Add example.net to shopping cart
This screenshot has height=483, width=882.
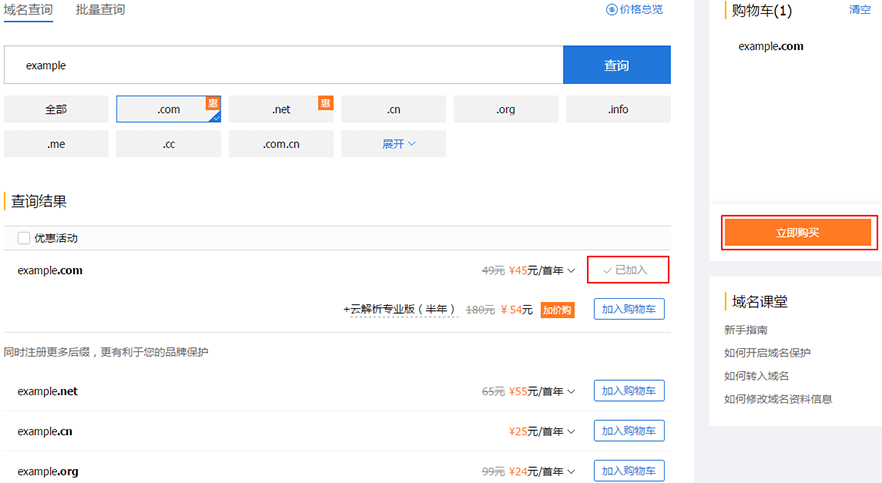tap(628, 391)
